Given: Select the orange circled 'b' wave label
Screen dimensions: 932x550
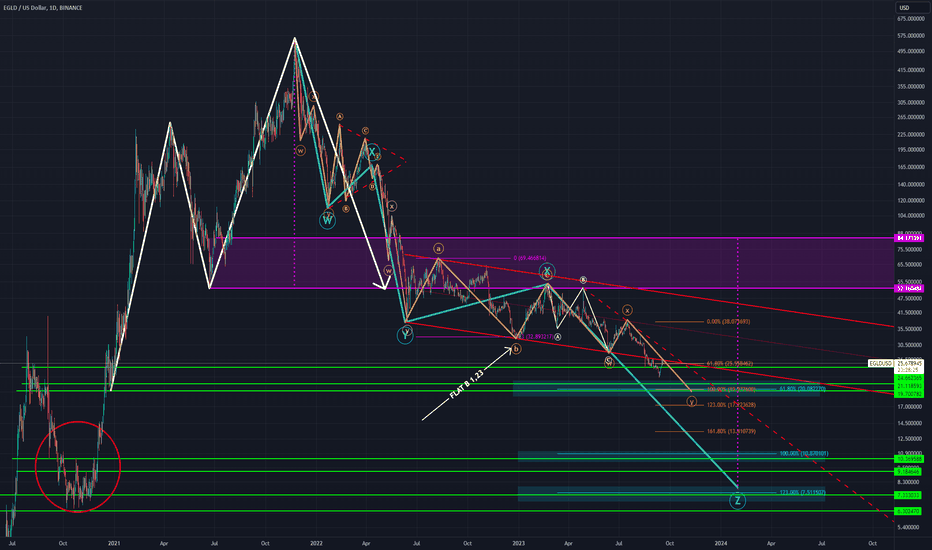Looking at the screenshot, I should click(x=516, y=349).
